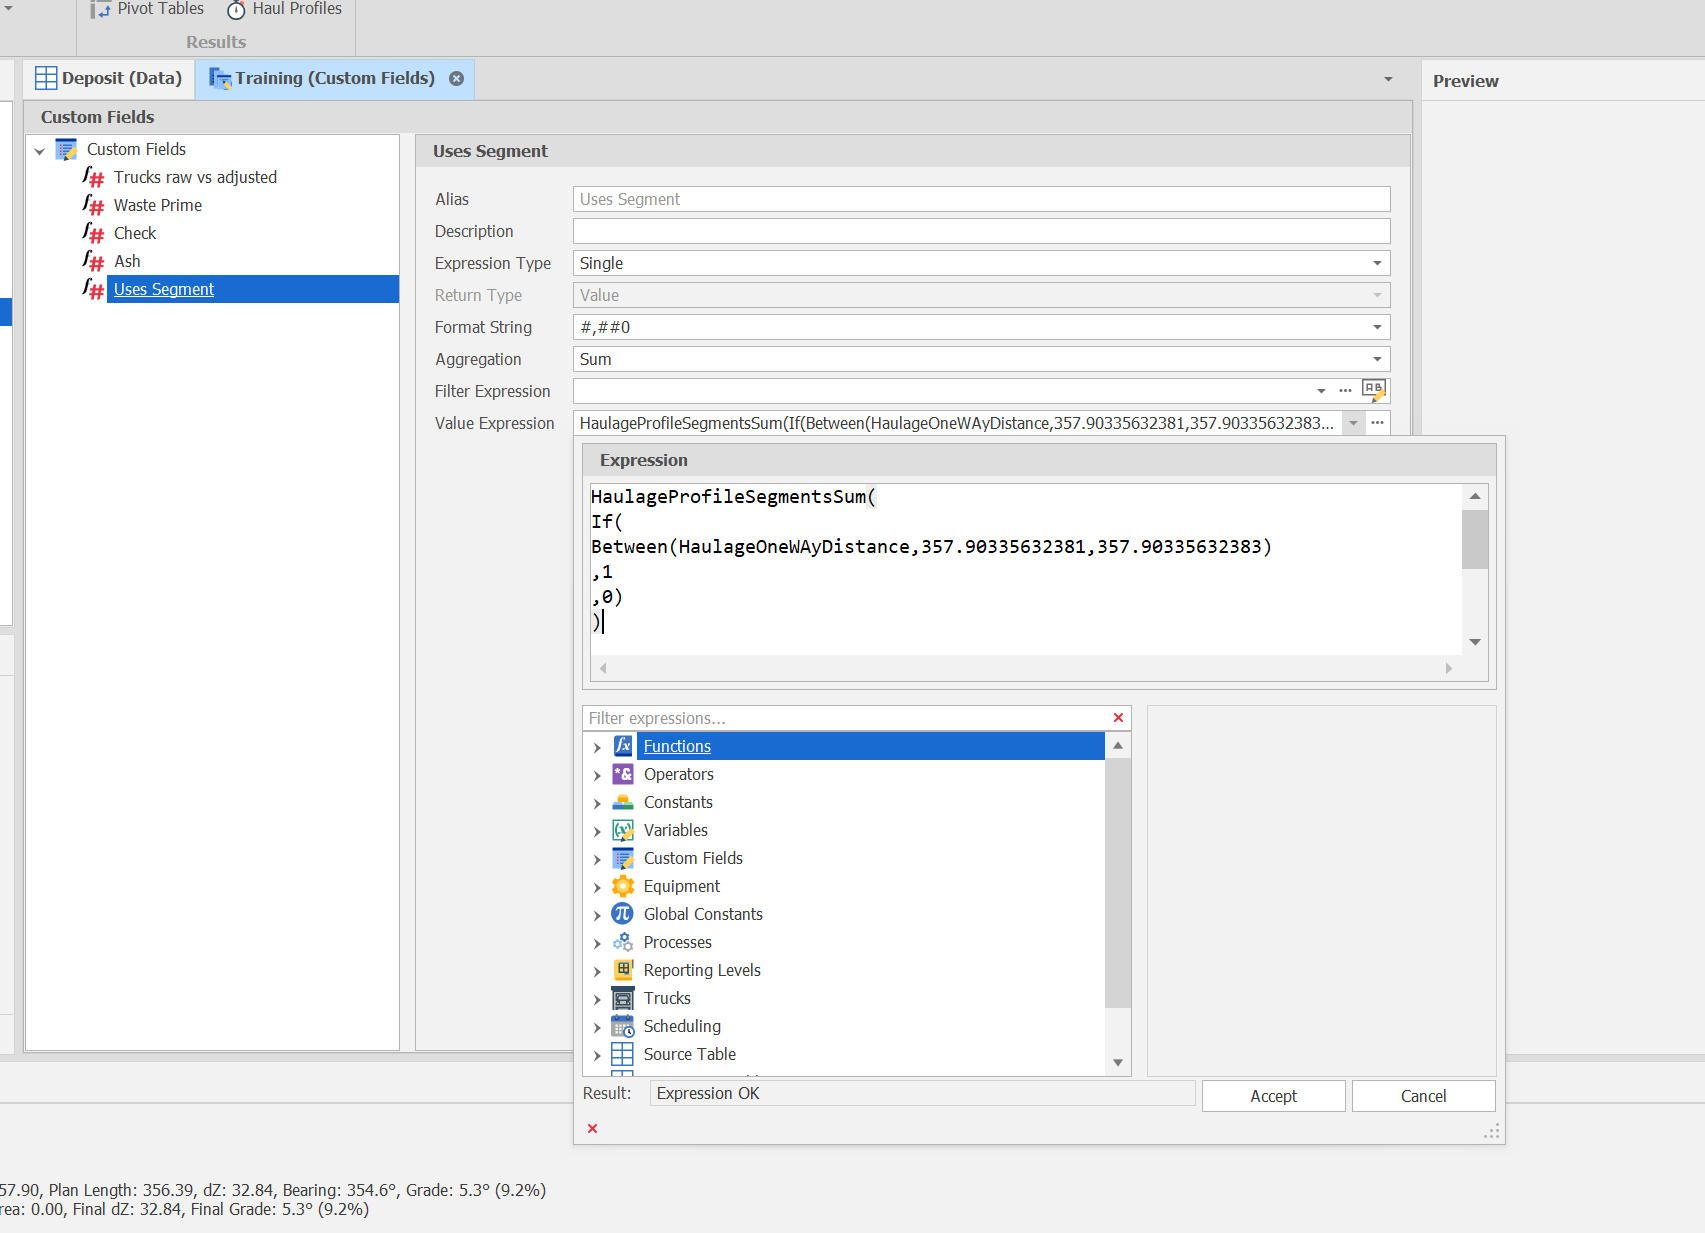Open the Value Expression ellipsis editor

[1377, 423]
